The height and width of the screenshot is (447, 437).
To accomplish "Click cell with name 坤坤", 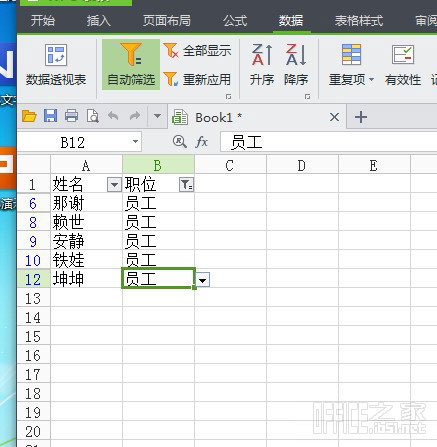I will pos(86,279).
